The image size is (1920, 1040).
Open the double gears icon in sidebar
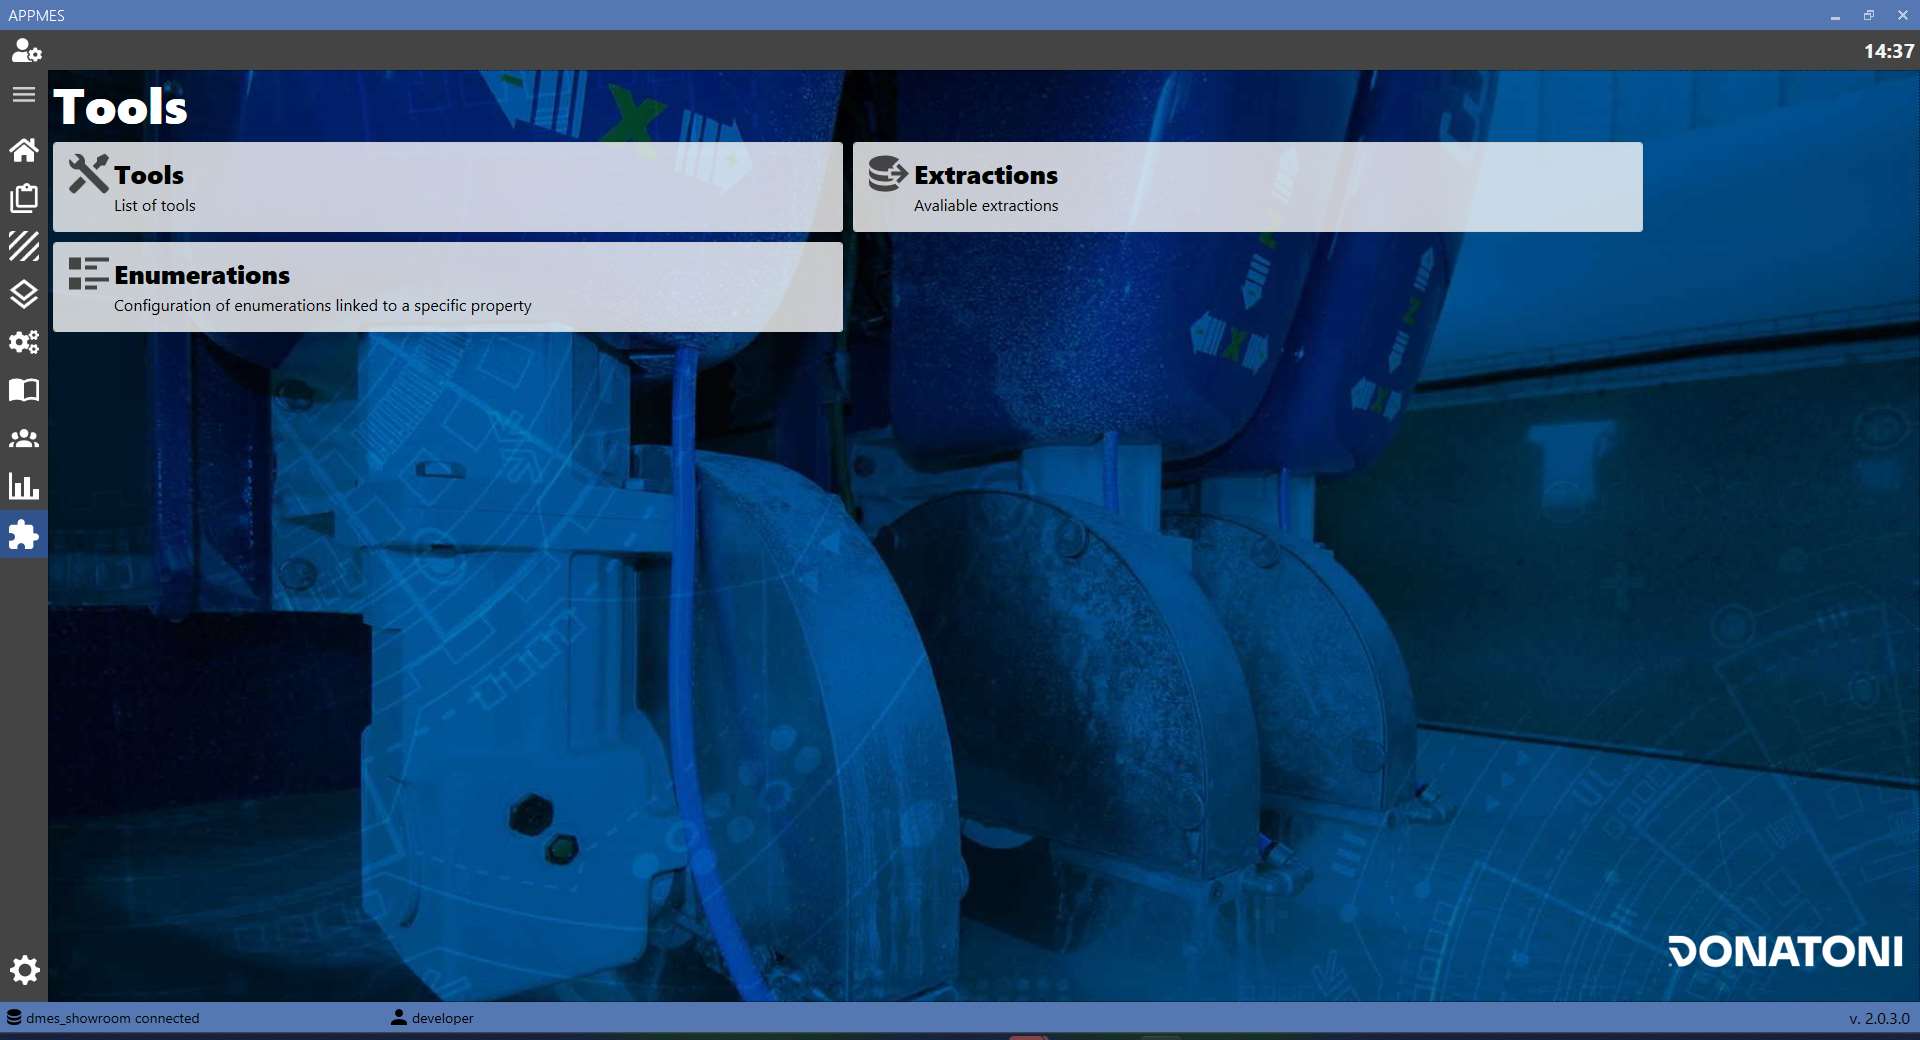coord(24,342)
